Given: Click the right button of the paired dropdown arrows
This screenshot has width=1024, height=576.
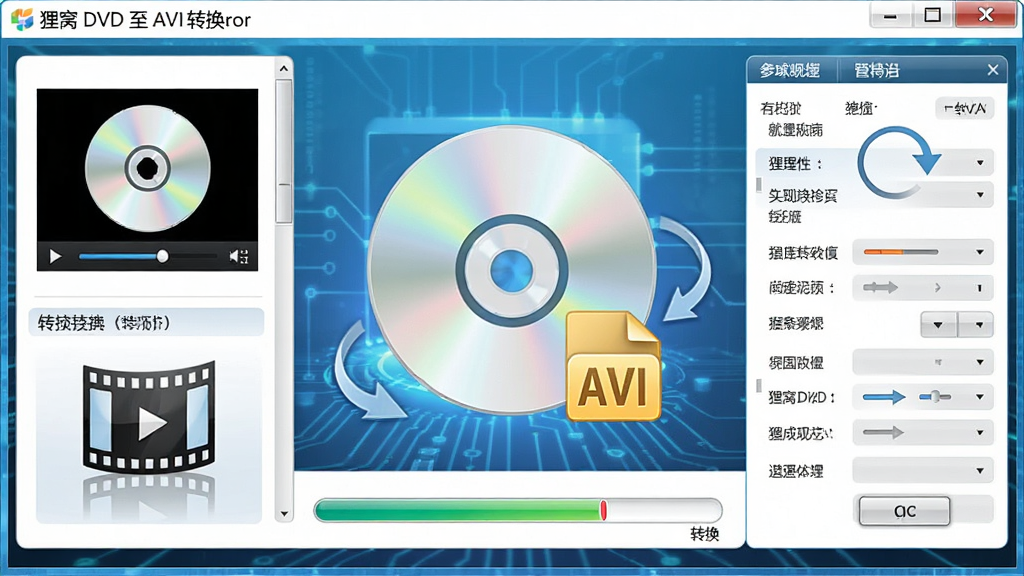Looking at the screenshot, I should [976, 325].
